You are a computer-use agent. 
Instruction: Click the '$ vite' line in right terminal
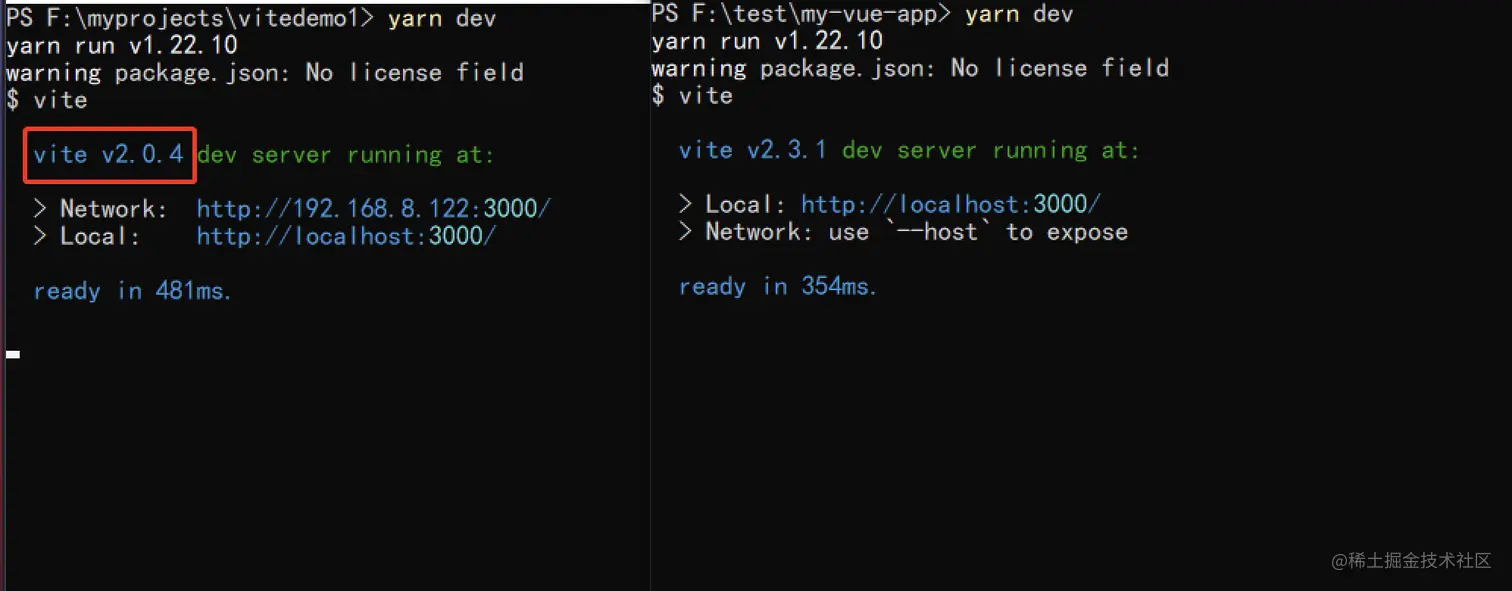tap(692, 95)
